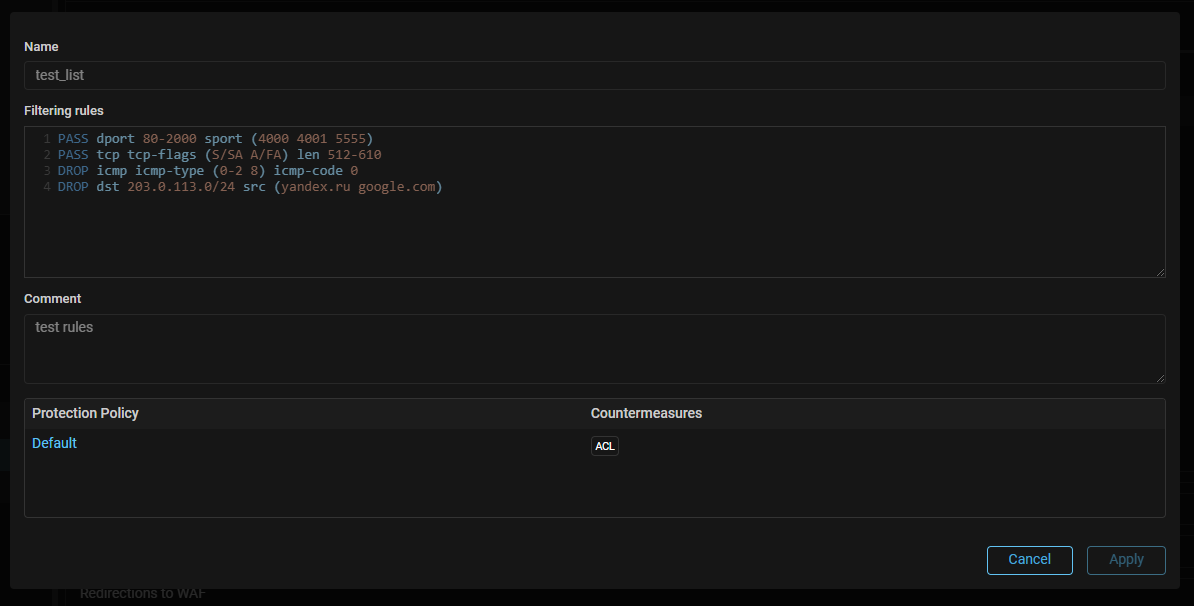Viewport: 1194px width, 606px height.
Task: Click google.com in the DROP dst rule
Action: (396, 187)
